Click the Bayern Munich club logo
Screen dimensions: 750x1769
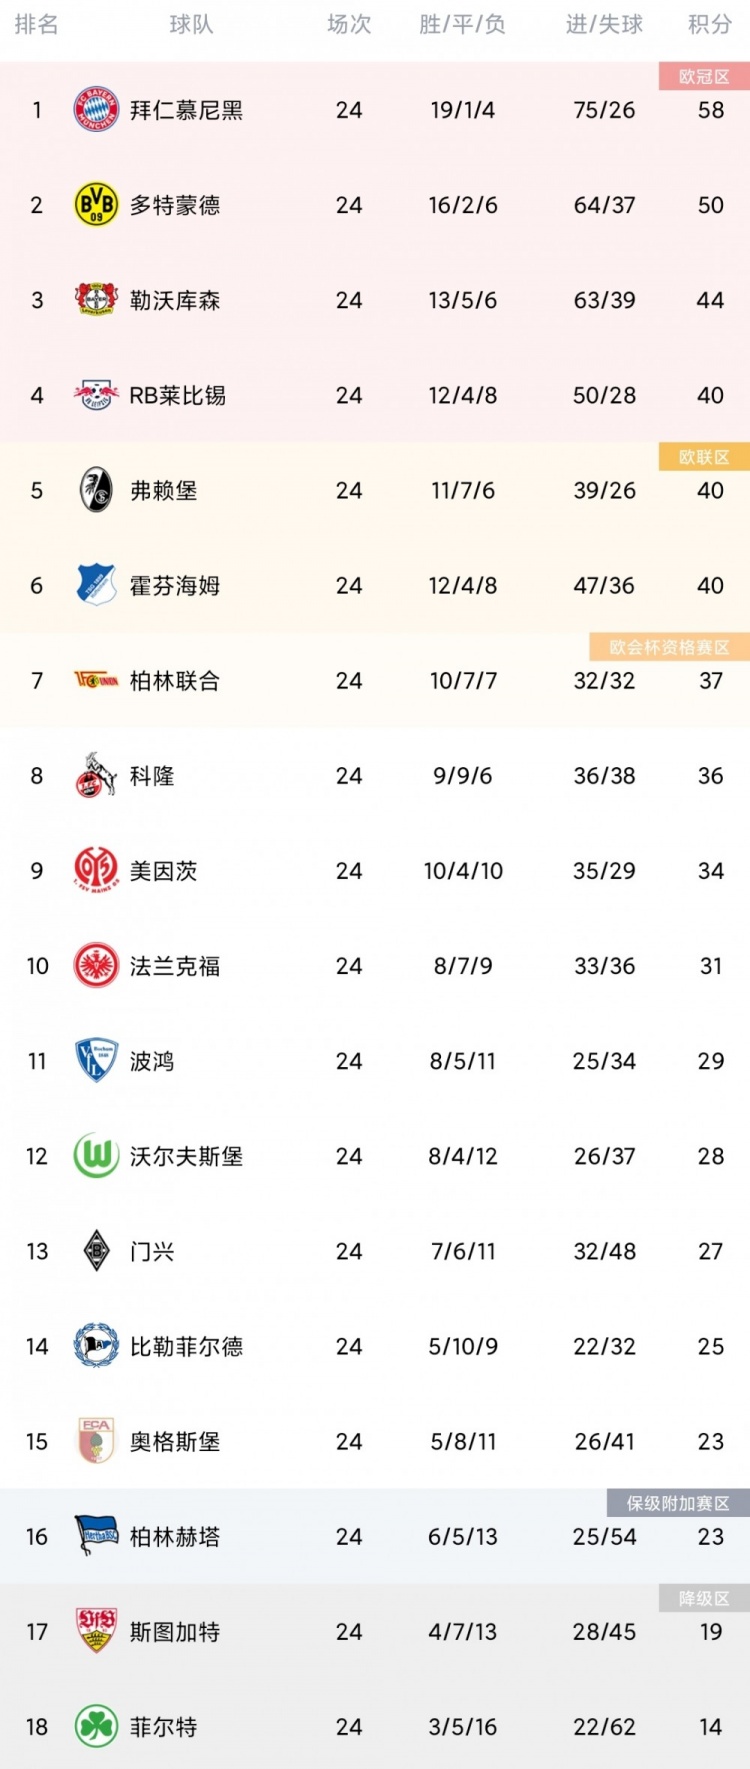(x=96, y=110)
